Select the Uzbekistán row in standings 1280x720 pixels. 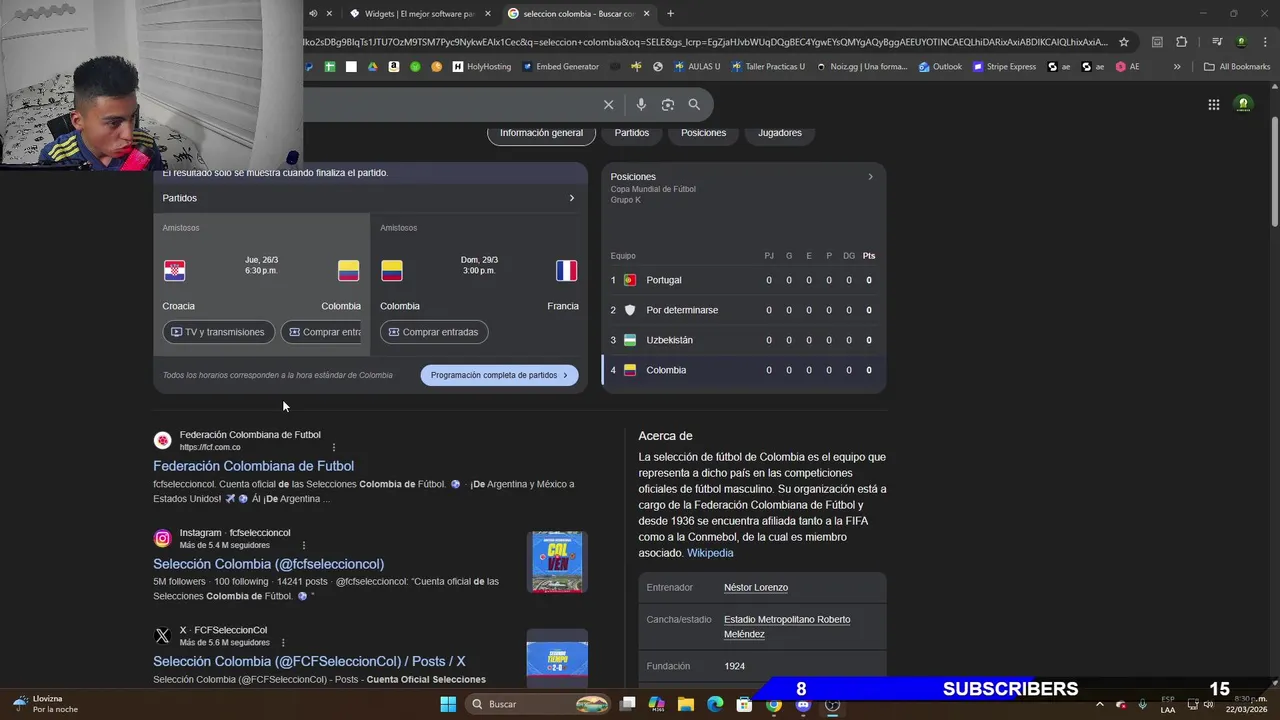743,340
